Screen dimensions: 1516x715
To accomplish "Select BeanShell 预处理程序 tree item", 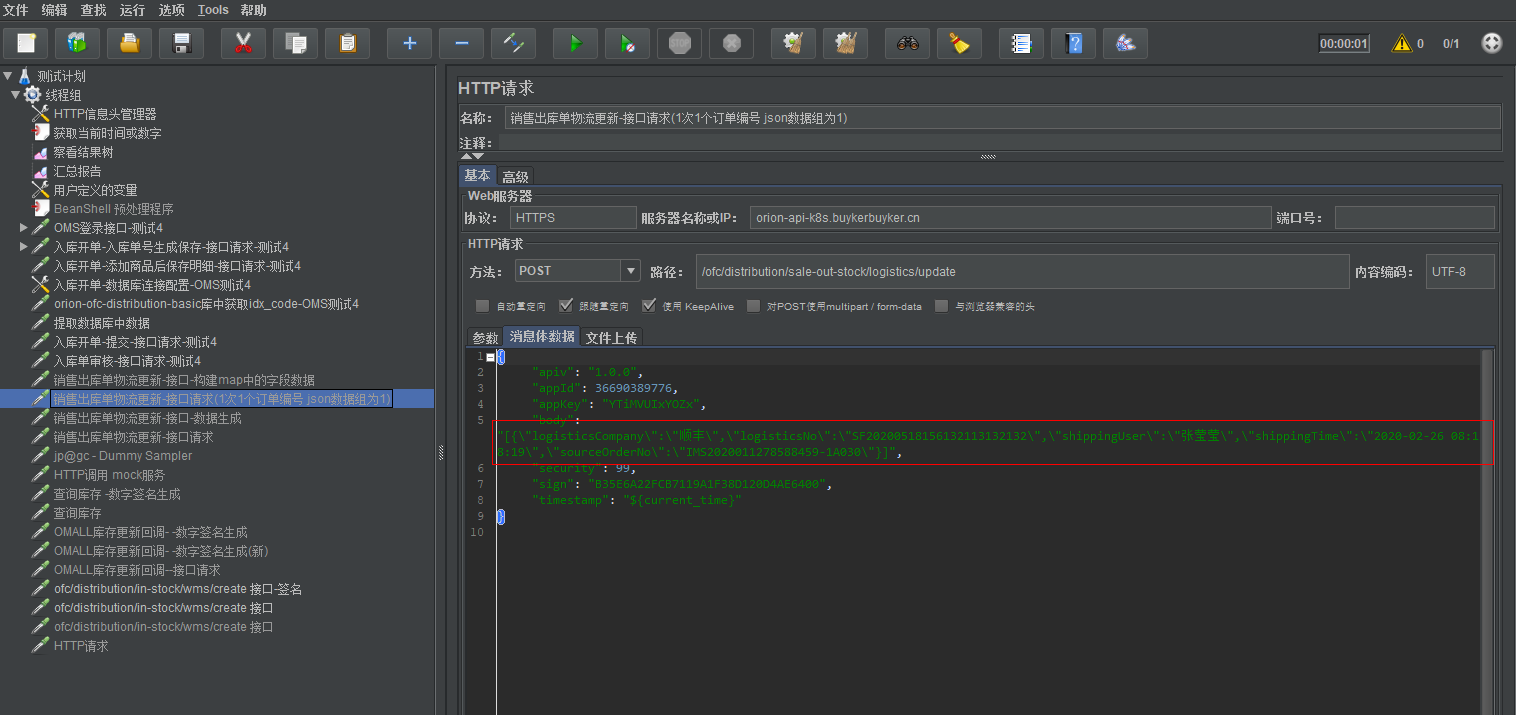I will pos(114,209).
